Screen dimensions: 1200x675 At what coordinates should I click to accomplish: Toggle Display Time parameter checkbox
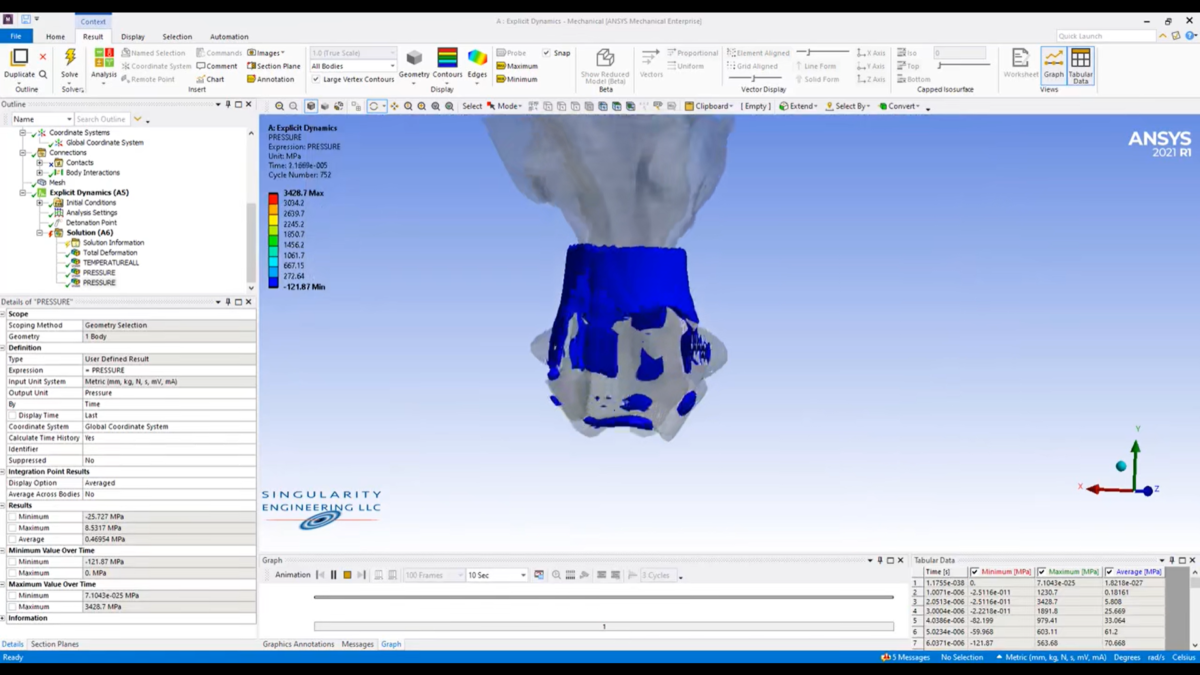pos(12,415)
